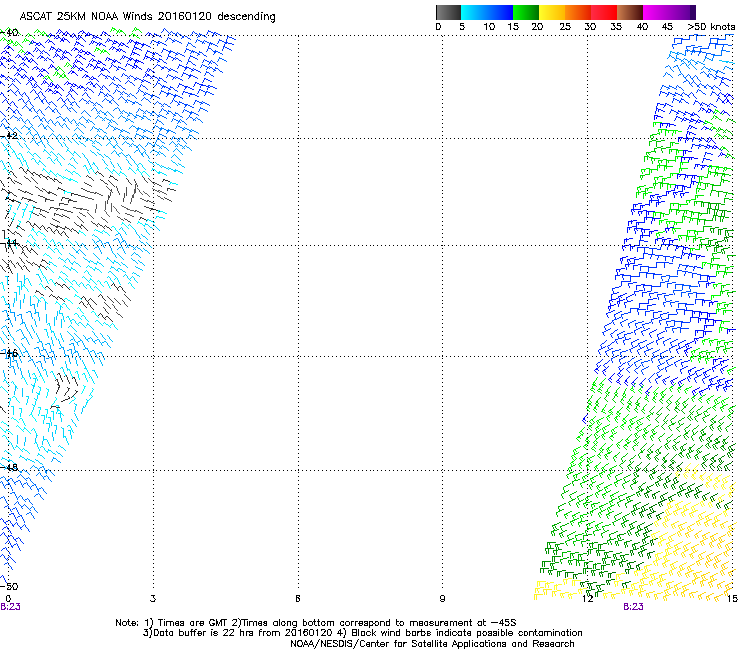Click the right purple 8:23 time label
This screenshot has width=740, height=650.
tap(633, 607)
